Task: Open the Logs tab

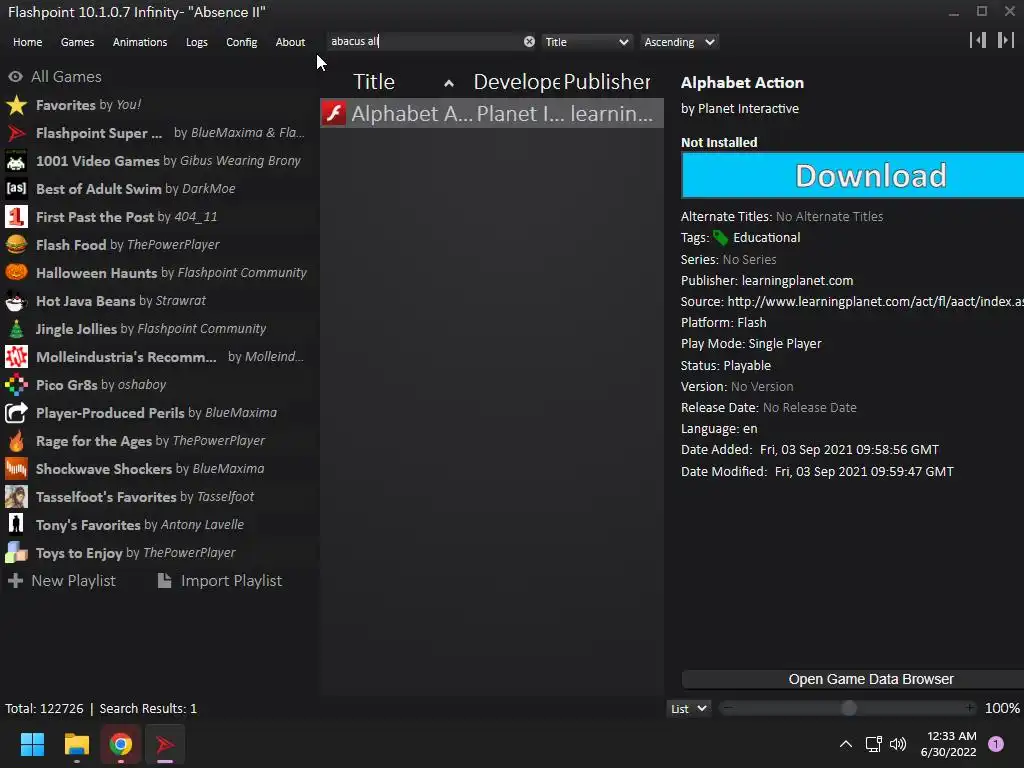Action: (197, 42)
